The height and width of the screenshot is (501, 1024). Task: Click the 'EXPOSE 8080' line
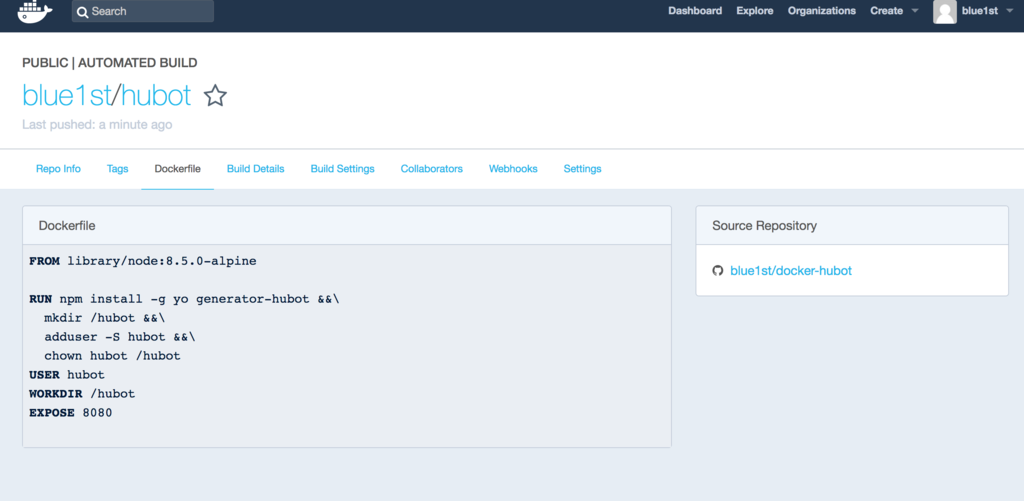click(71, 413)
